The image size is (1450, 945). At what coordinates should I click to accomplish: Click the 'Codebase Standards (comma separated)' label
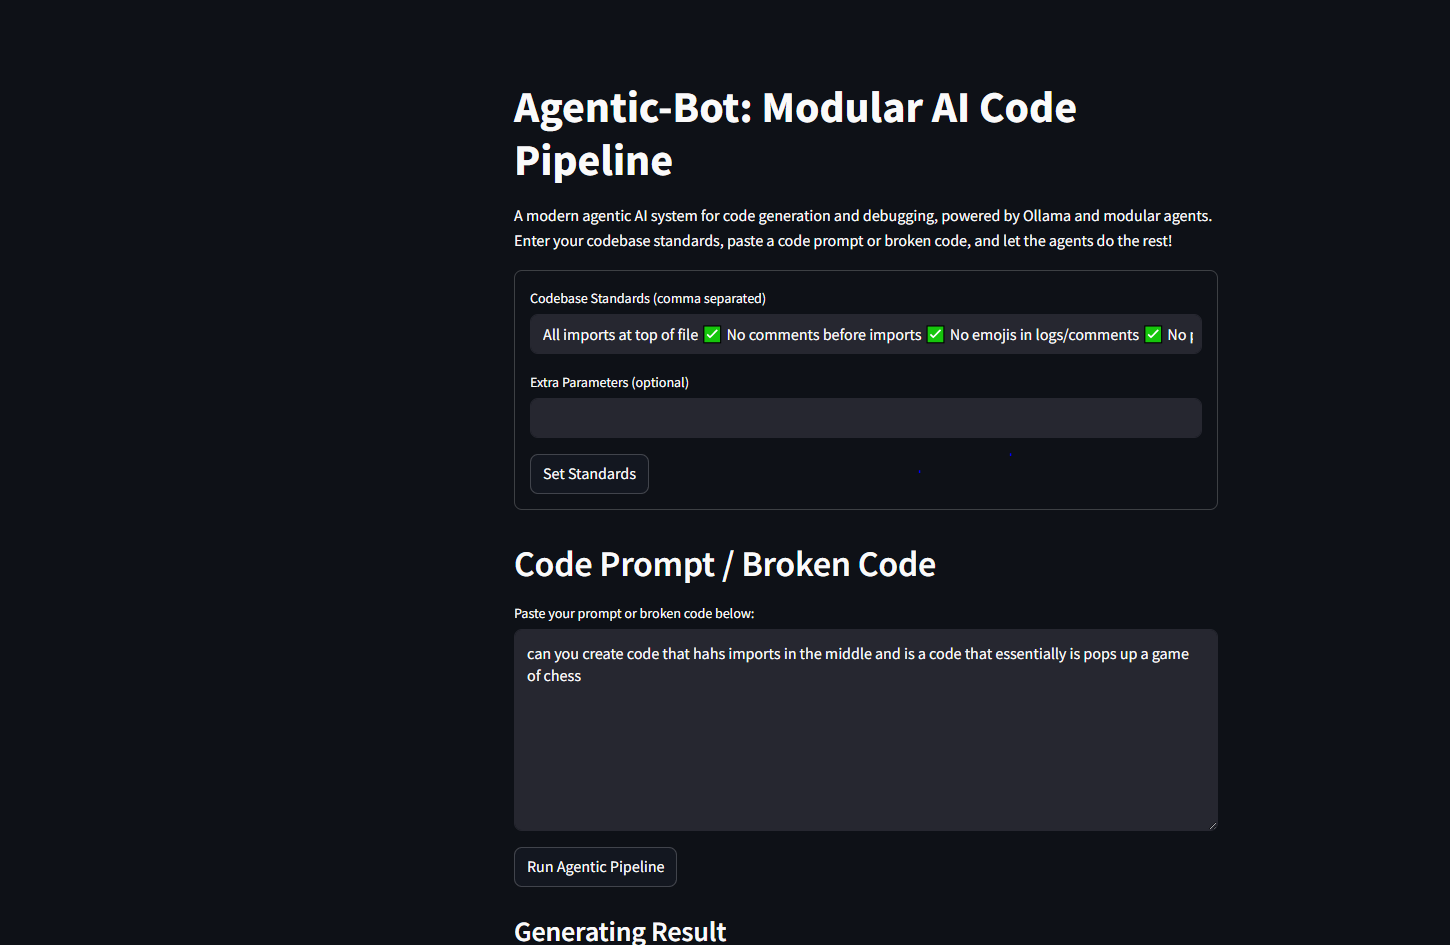(648, 298)
